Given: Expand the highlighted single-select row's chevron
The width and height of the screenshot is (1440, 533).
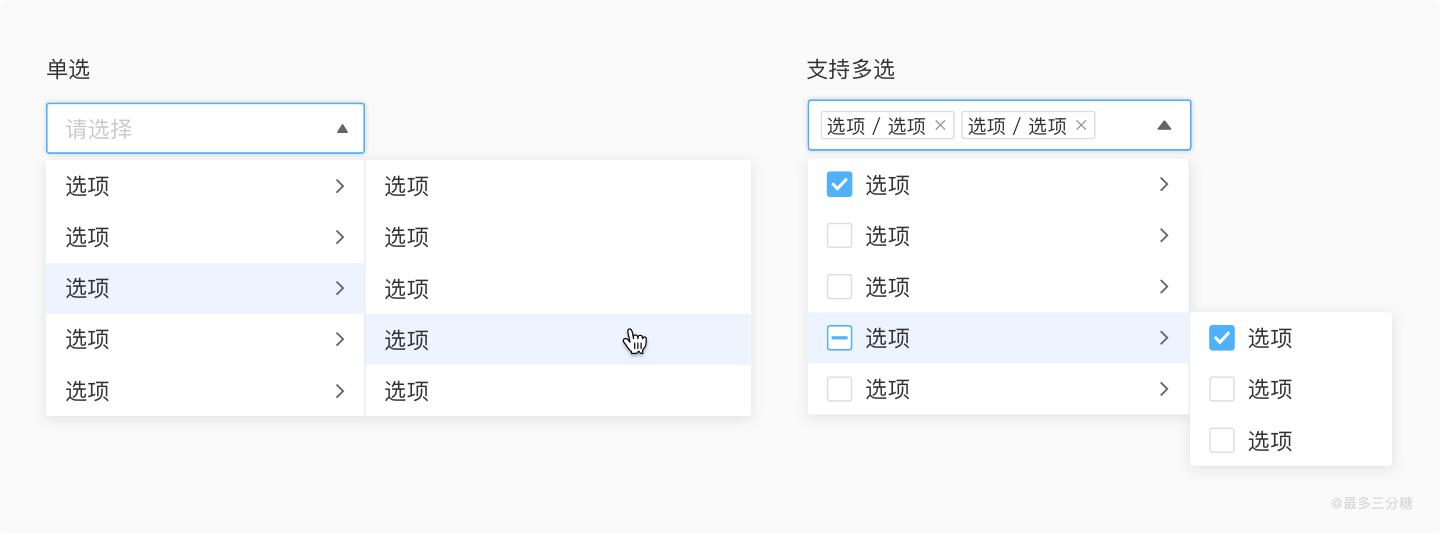Looking at the screenshot, I should pos(340,288).
